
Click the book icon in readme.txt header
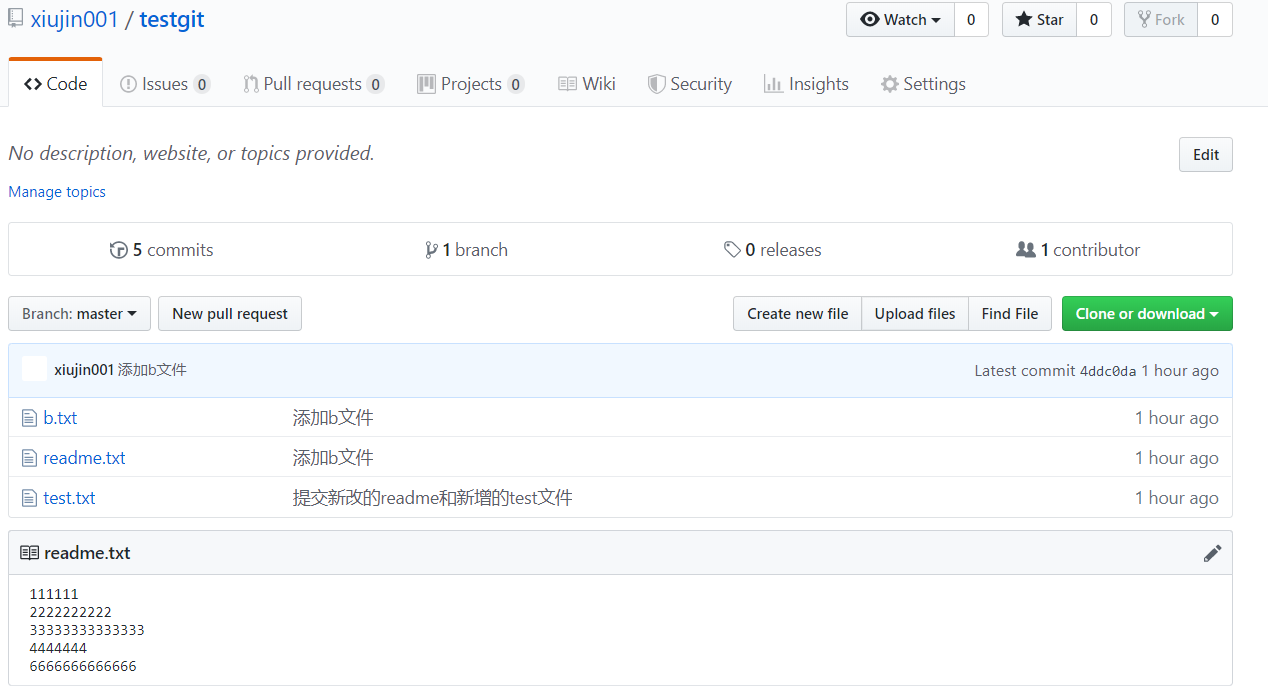pyautogui.click(x=30, y=553)
